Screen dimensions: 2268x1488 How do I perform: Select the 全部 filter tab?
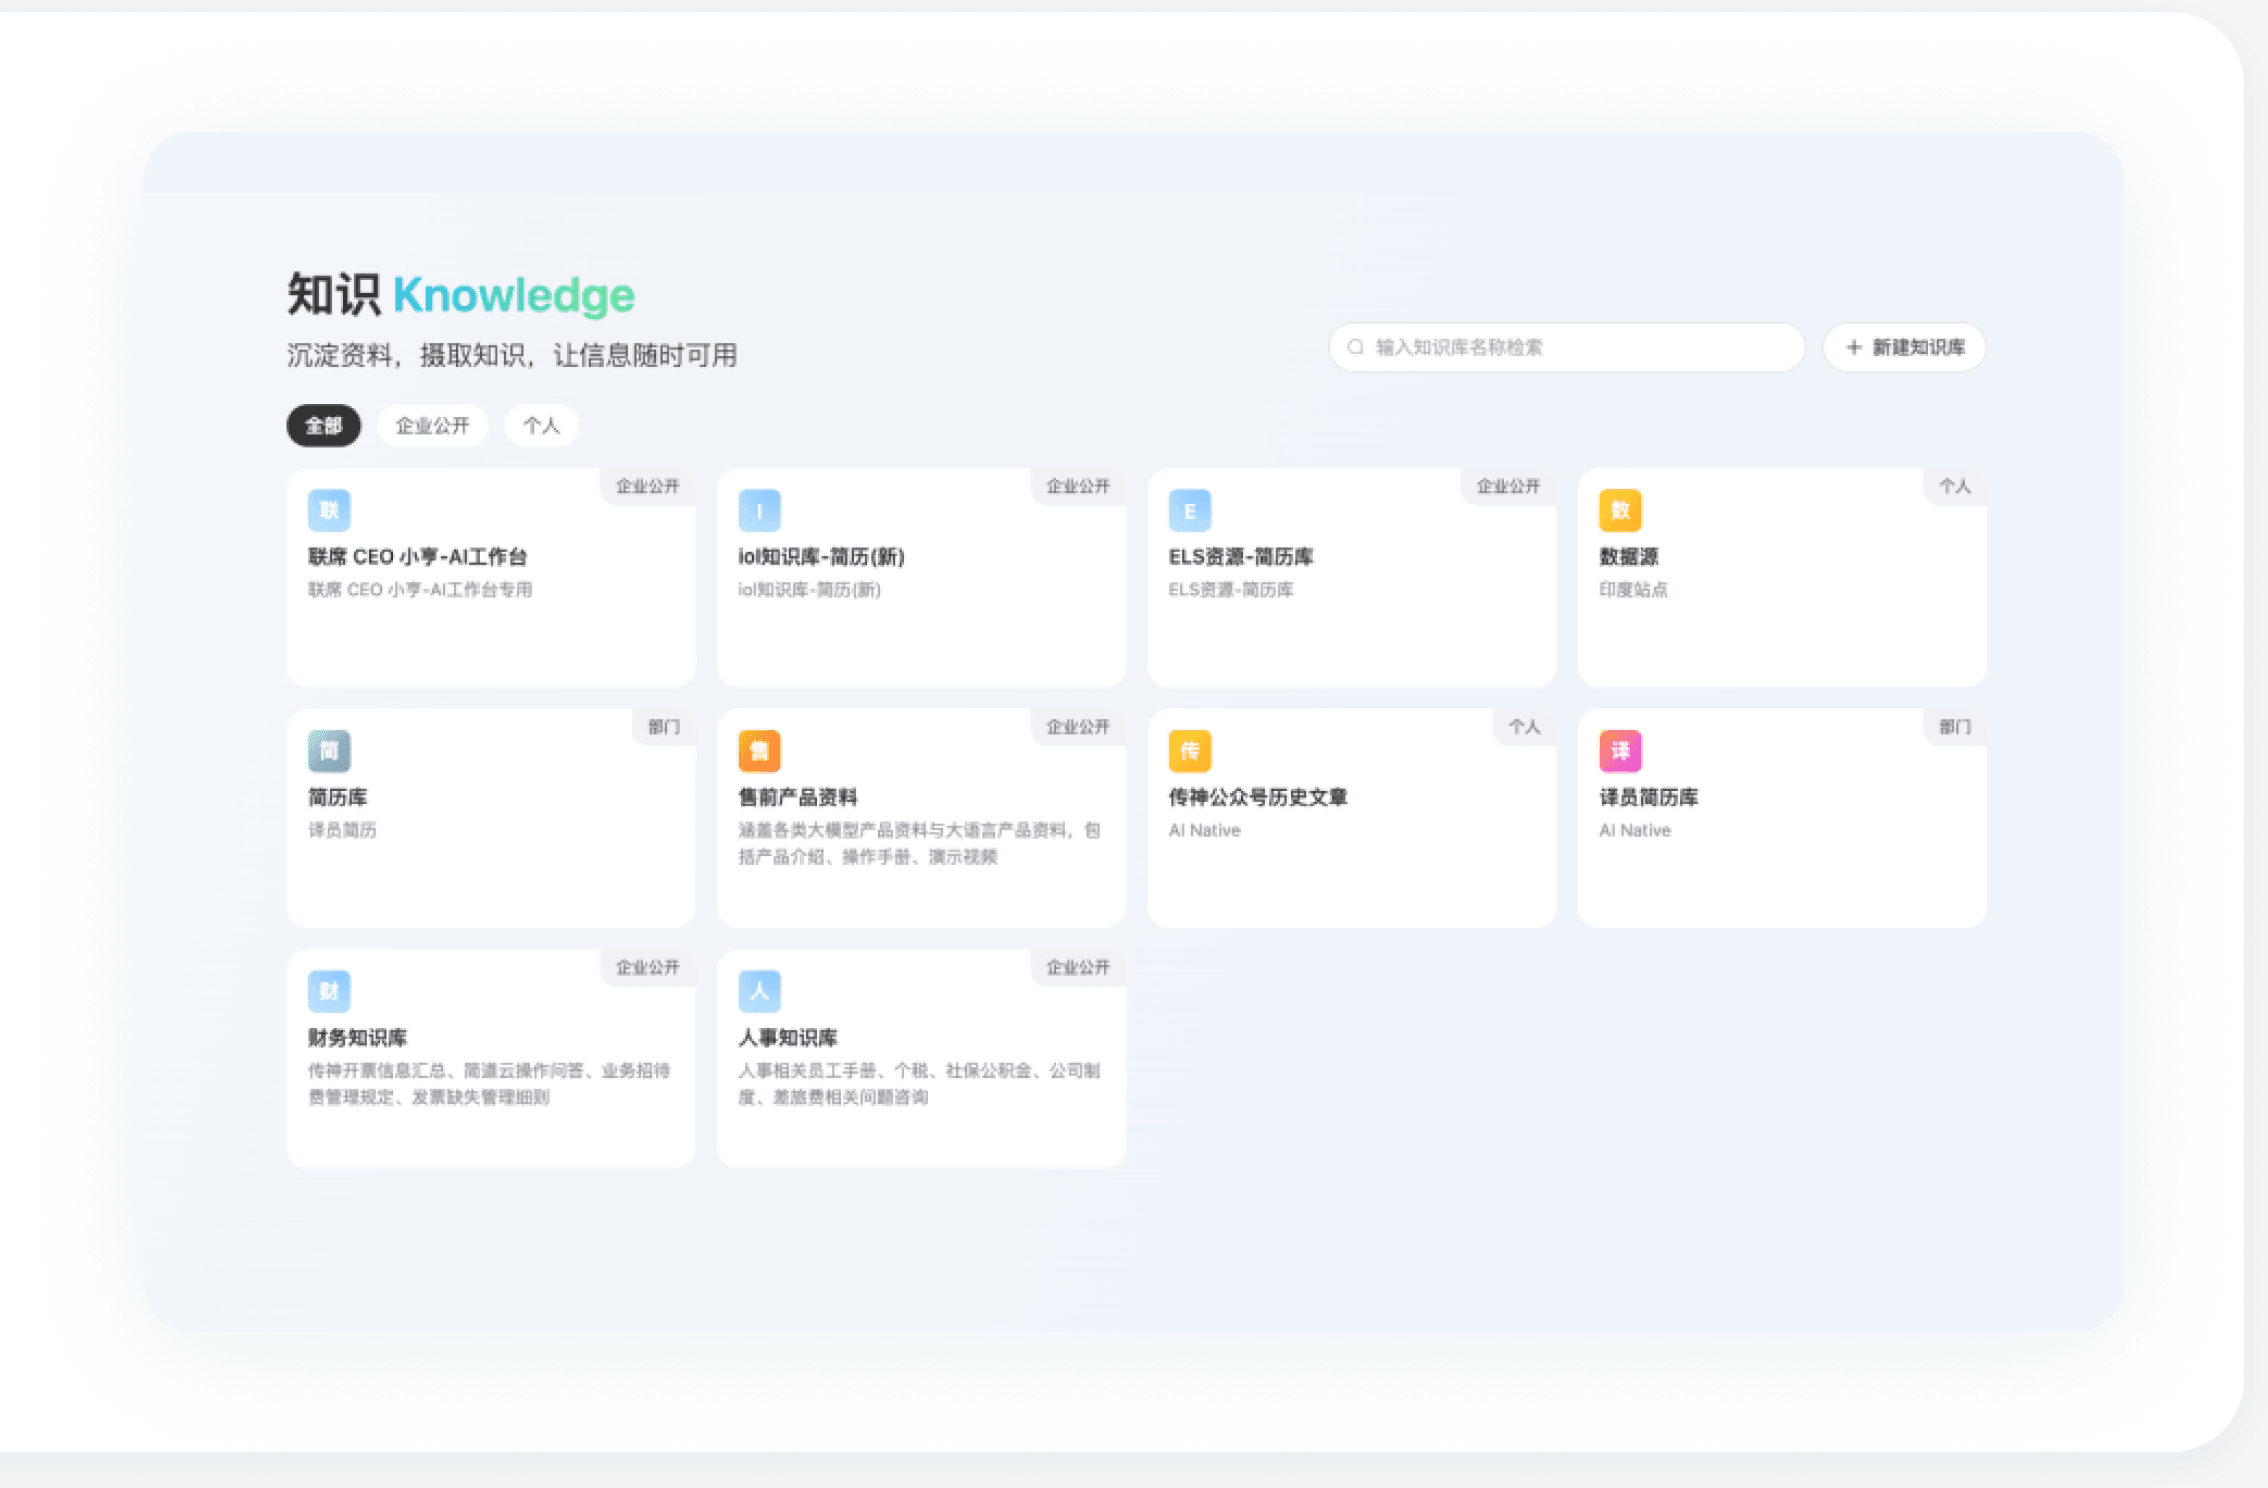pos(324,426)
